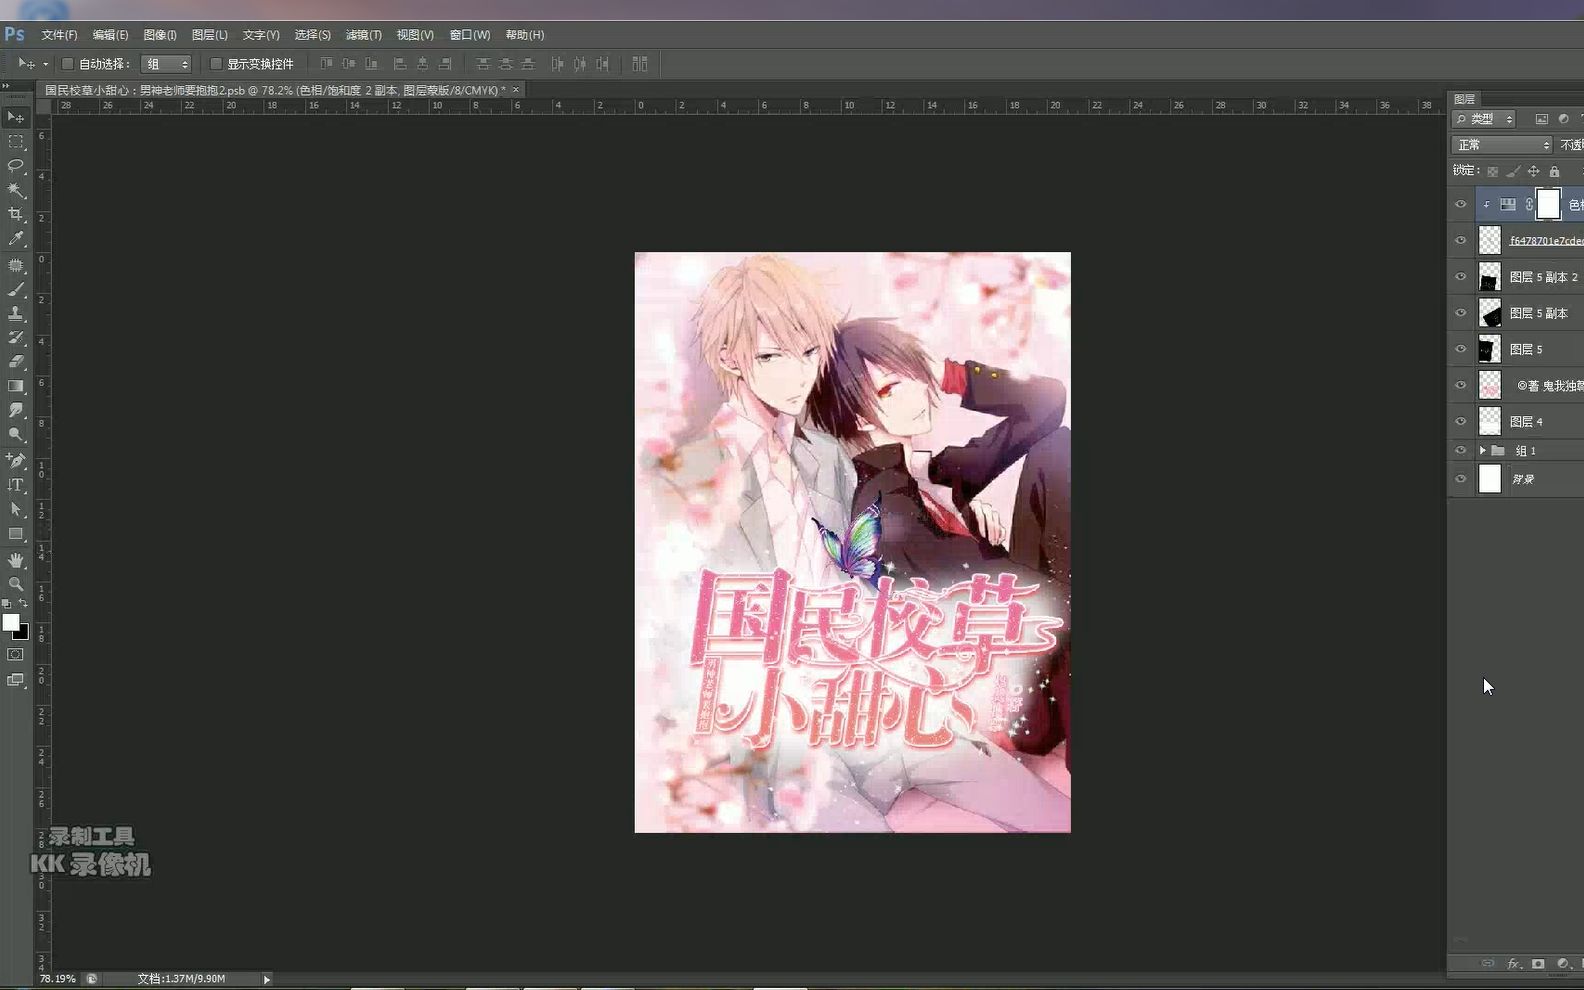
Task: Lock image pixels with the brush lock icon
Action: tap(1513, 171)
